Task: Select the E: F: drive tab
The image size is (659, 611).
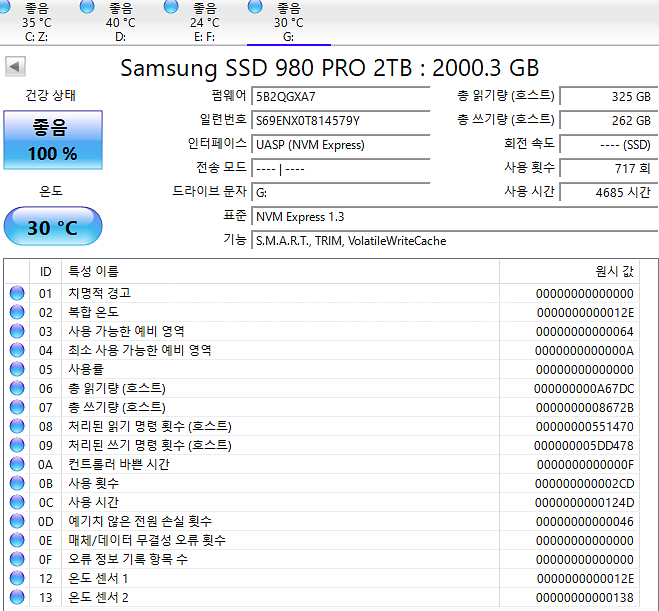Action: [x=204, y=22]
